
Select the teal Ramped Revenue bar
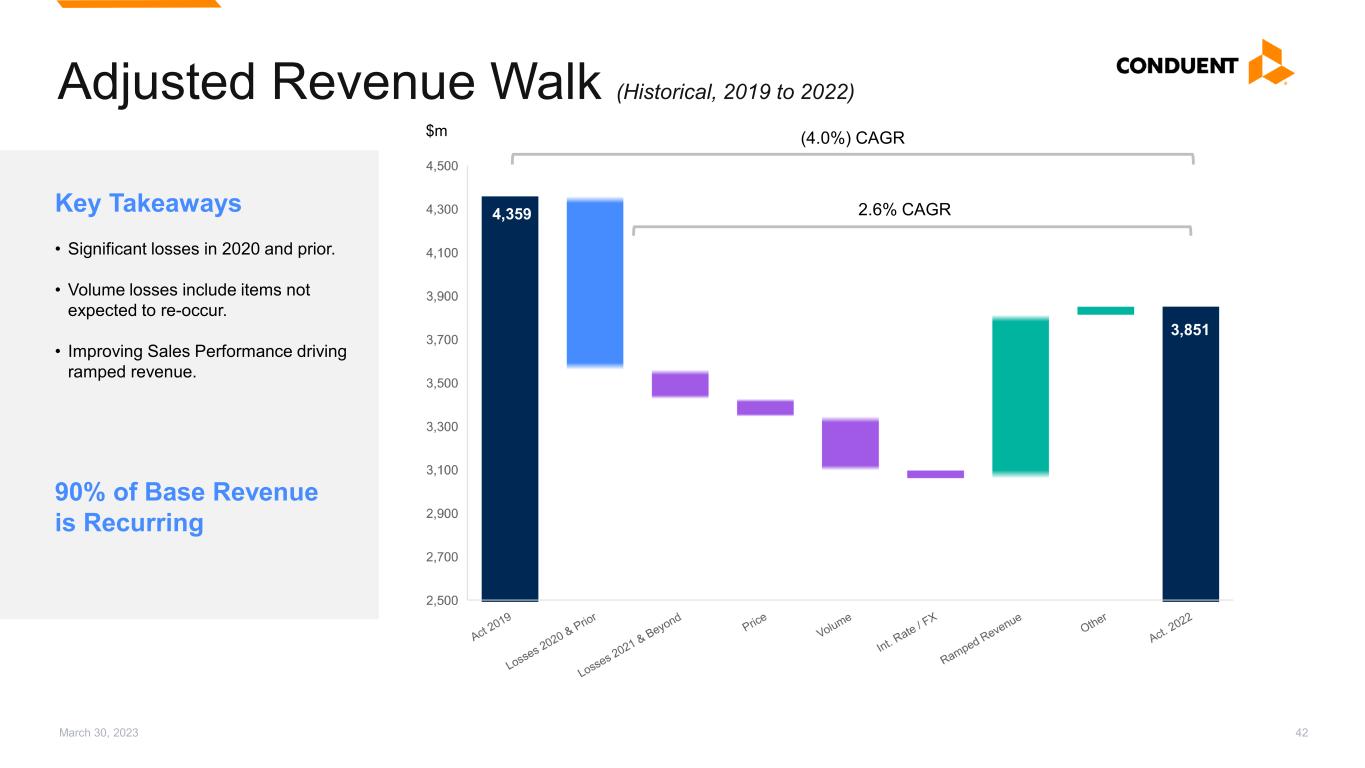tap(1020, 396)
